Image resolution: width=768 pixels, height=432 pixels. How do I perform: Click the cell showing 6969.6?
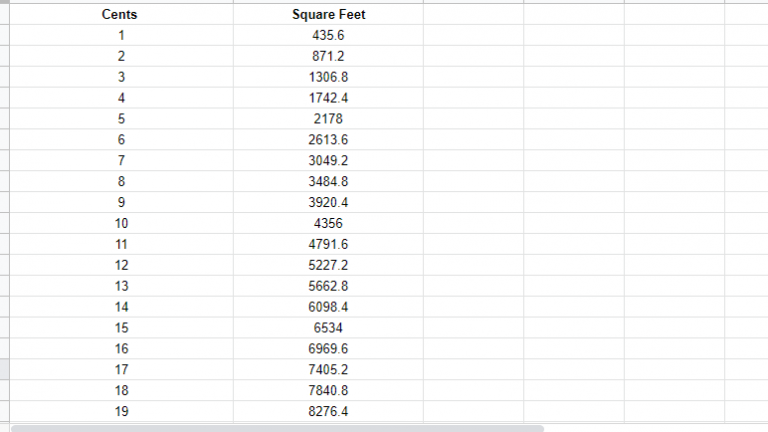pos(328,349)
